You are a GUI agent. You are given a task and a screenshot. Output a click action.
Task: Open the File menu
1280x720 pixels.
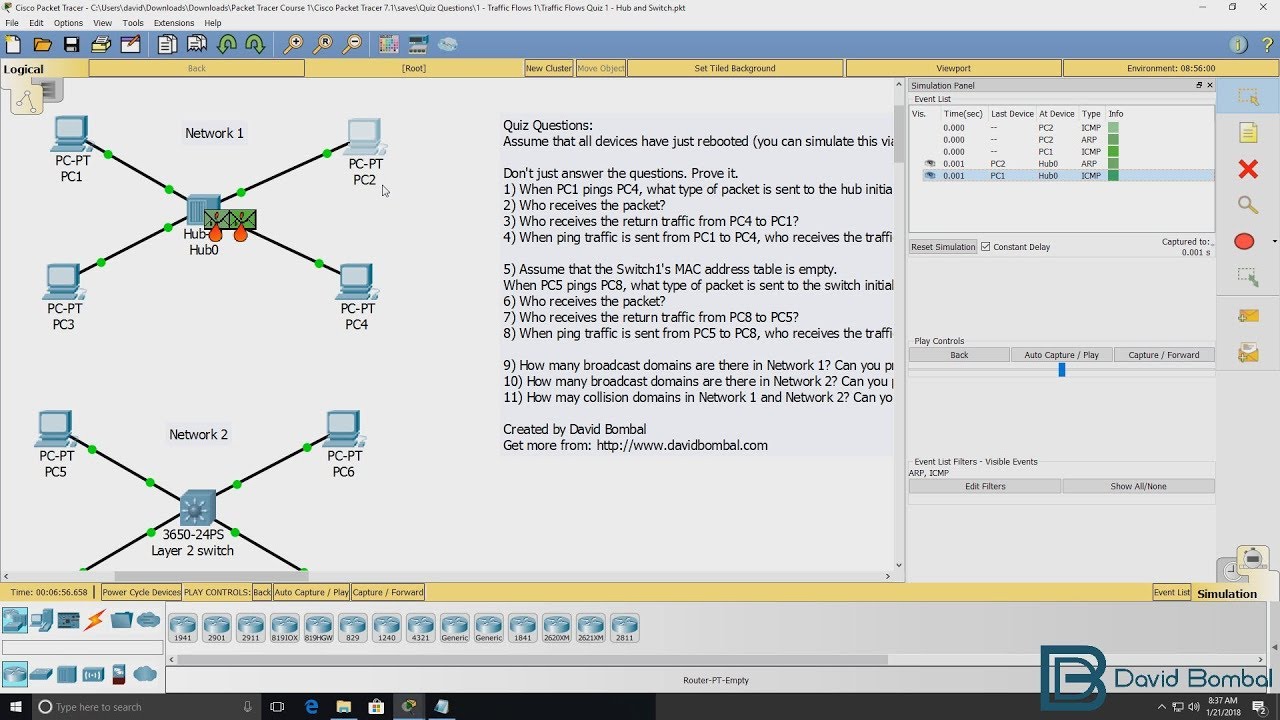coord(12,23)
